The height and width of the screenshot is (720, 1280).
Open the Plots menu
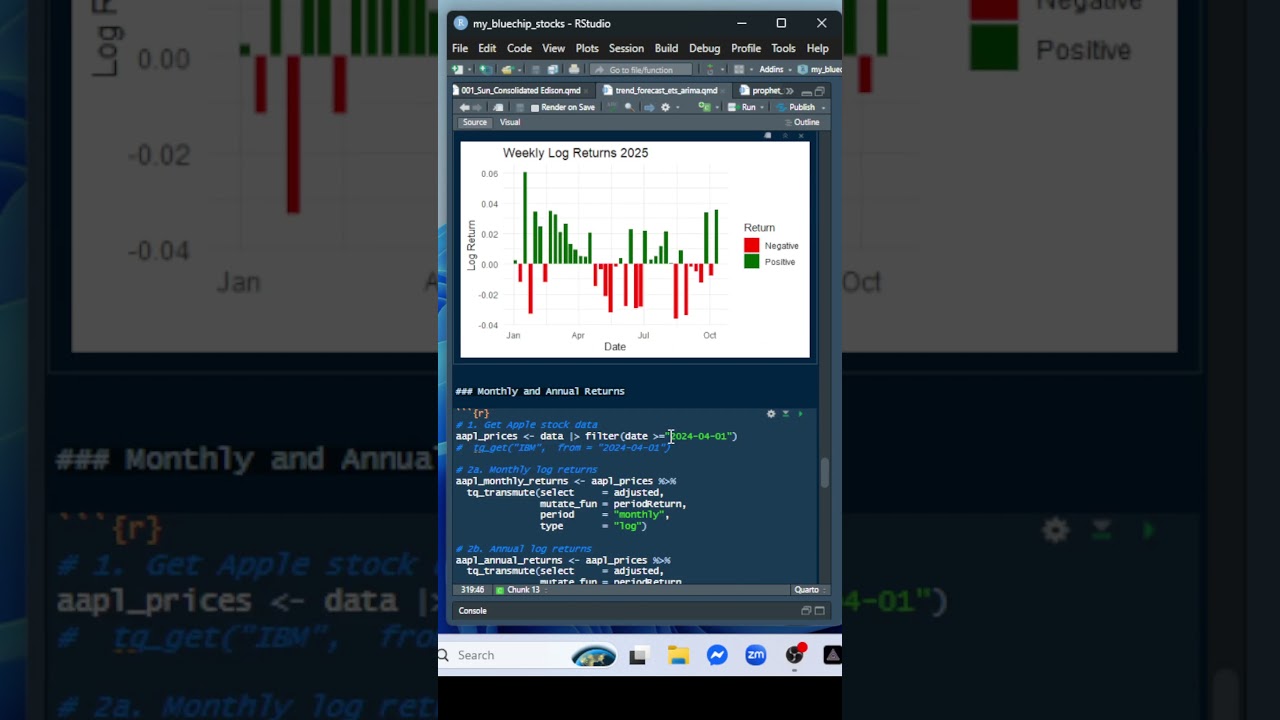pos(587,48)
